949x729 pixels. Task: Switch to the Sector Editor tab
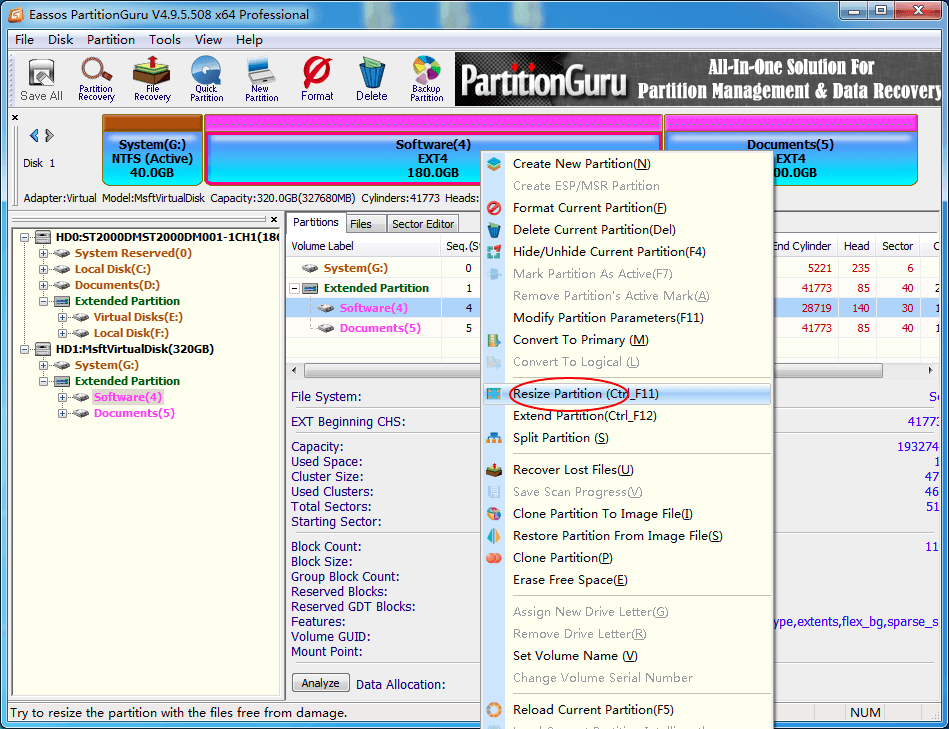[422, 224]
